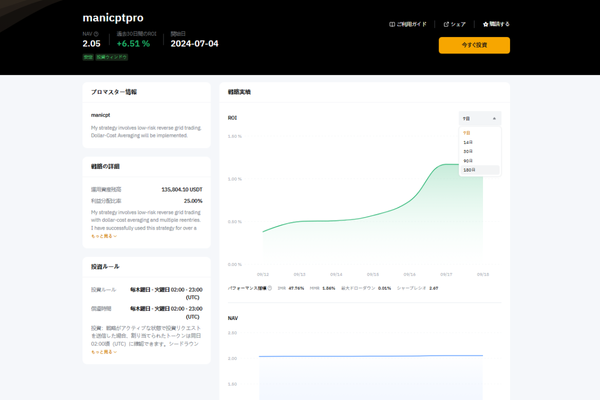Click the user guide book icon
This screenshot has width=600, height=400.
tap(392, 24)
